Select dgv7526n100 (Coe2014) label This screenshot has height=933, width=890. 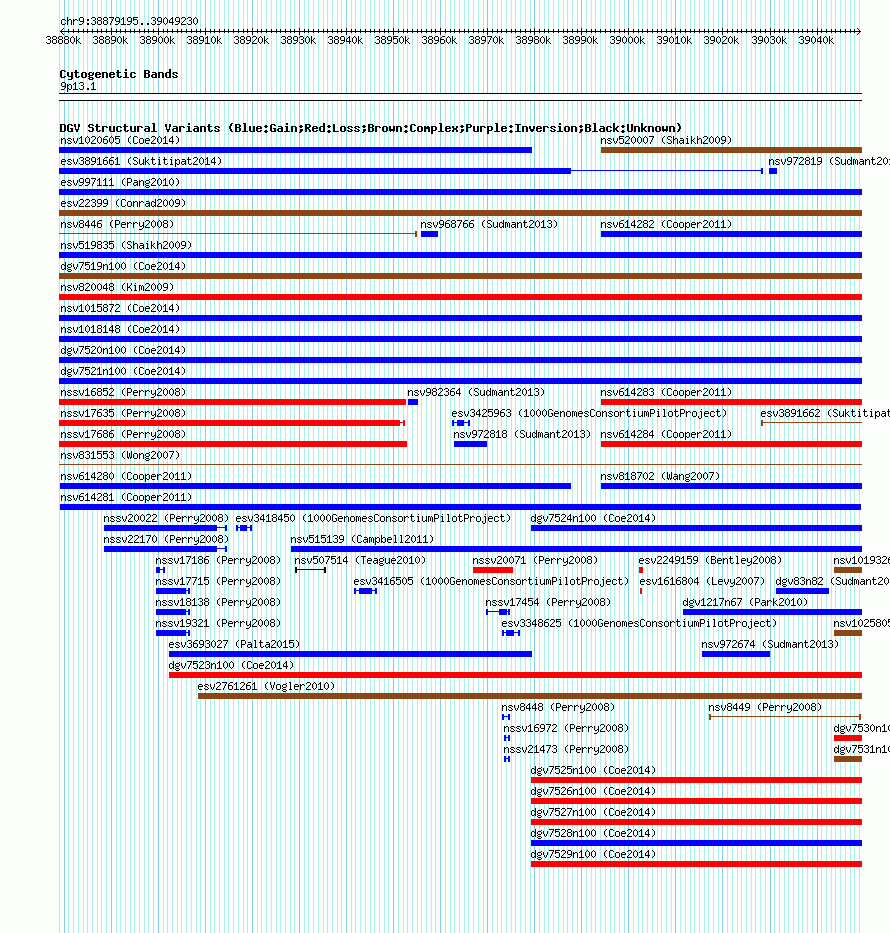[x=593, y=791]
